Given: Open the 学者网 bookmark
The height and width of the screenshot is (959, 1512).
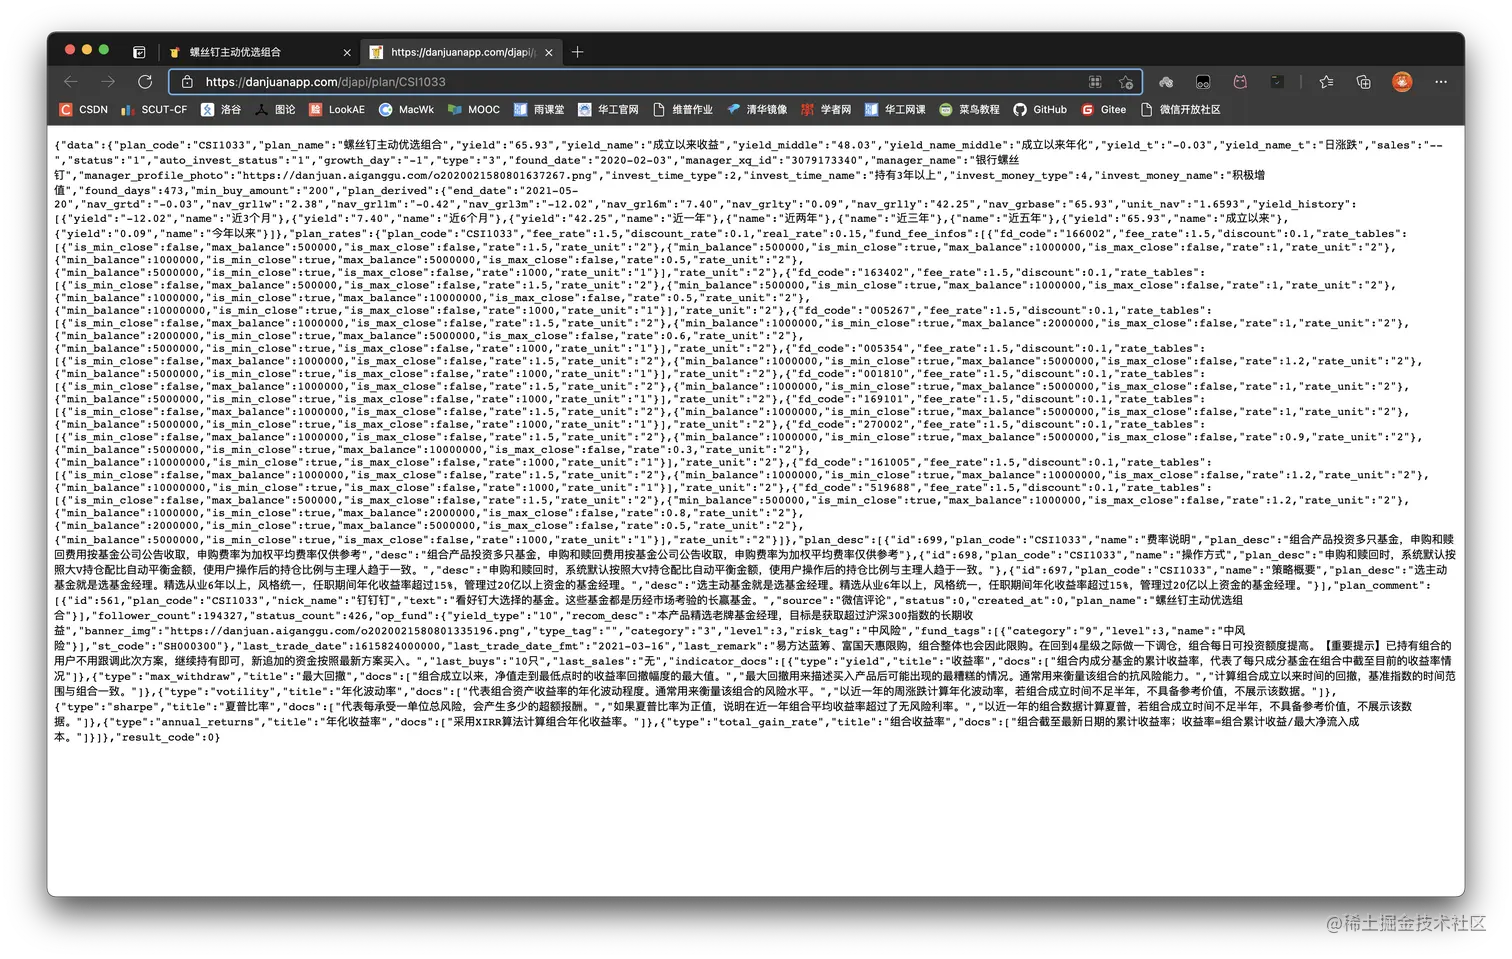Looking at the screenshot, I should coord(826,110).
